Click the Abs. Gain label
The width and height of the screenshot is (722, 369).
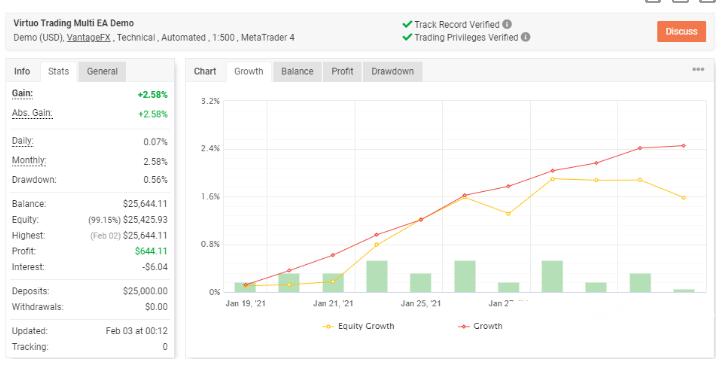[x=32, y=113]
